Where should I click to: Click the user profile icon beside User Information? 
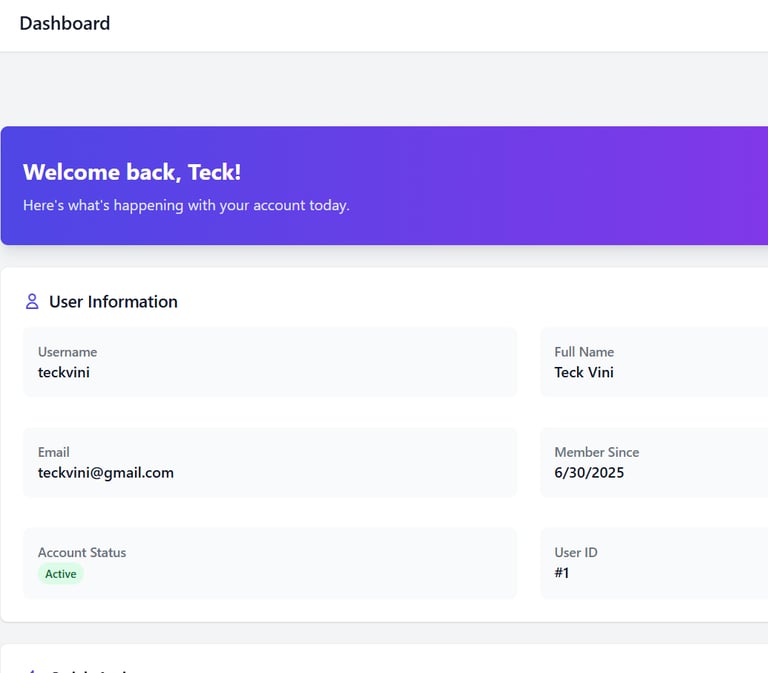point(32,301)
